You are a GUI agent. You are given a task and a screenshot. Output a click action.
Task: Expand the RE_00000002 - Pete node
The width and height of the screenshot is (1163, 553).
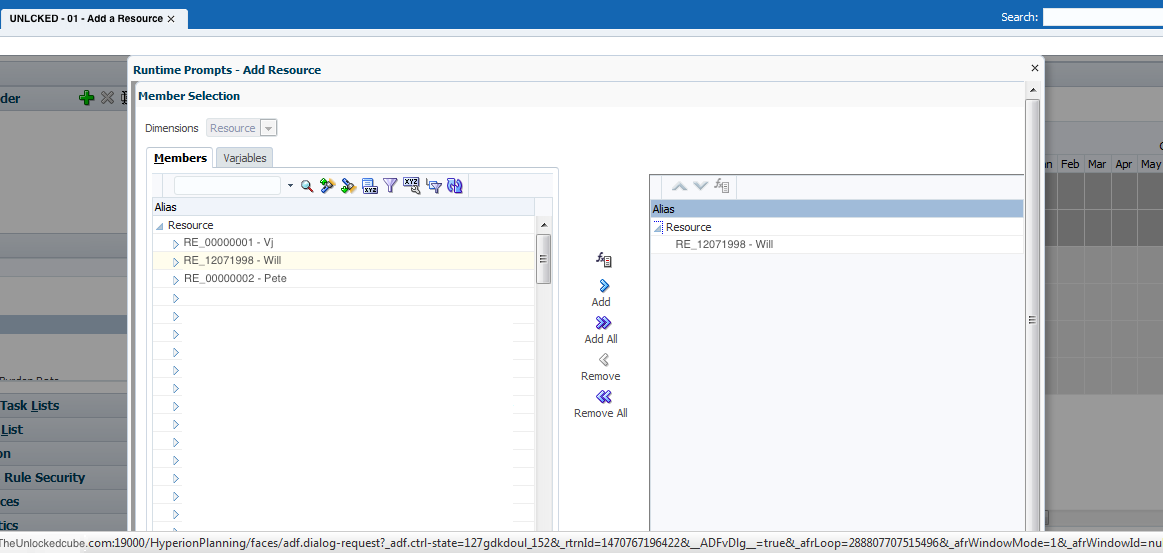[x=176, y=280]
